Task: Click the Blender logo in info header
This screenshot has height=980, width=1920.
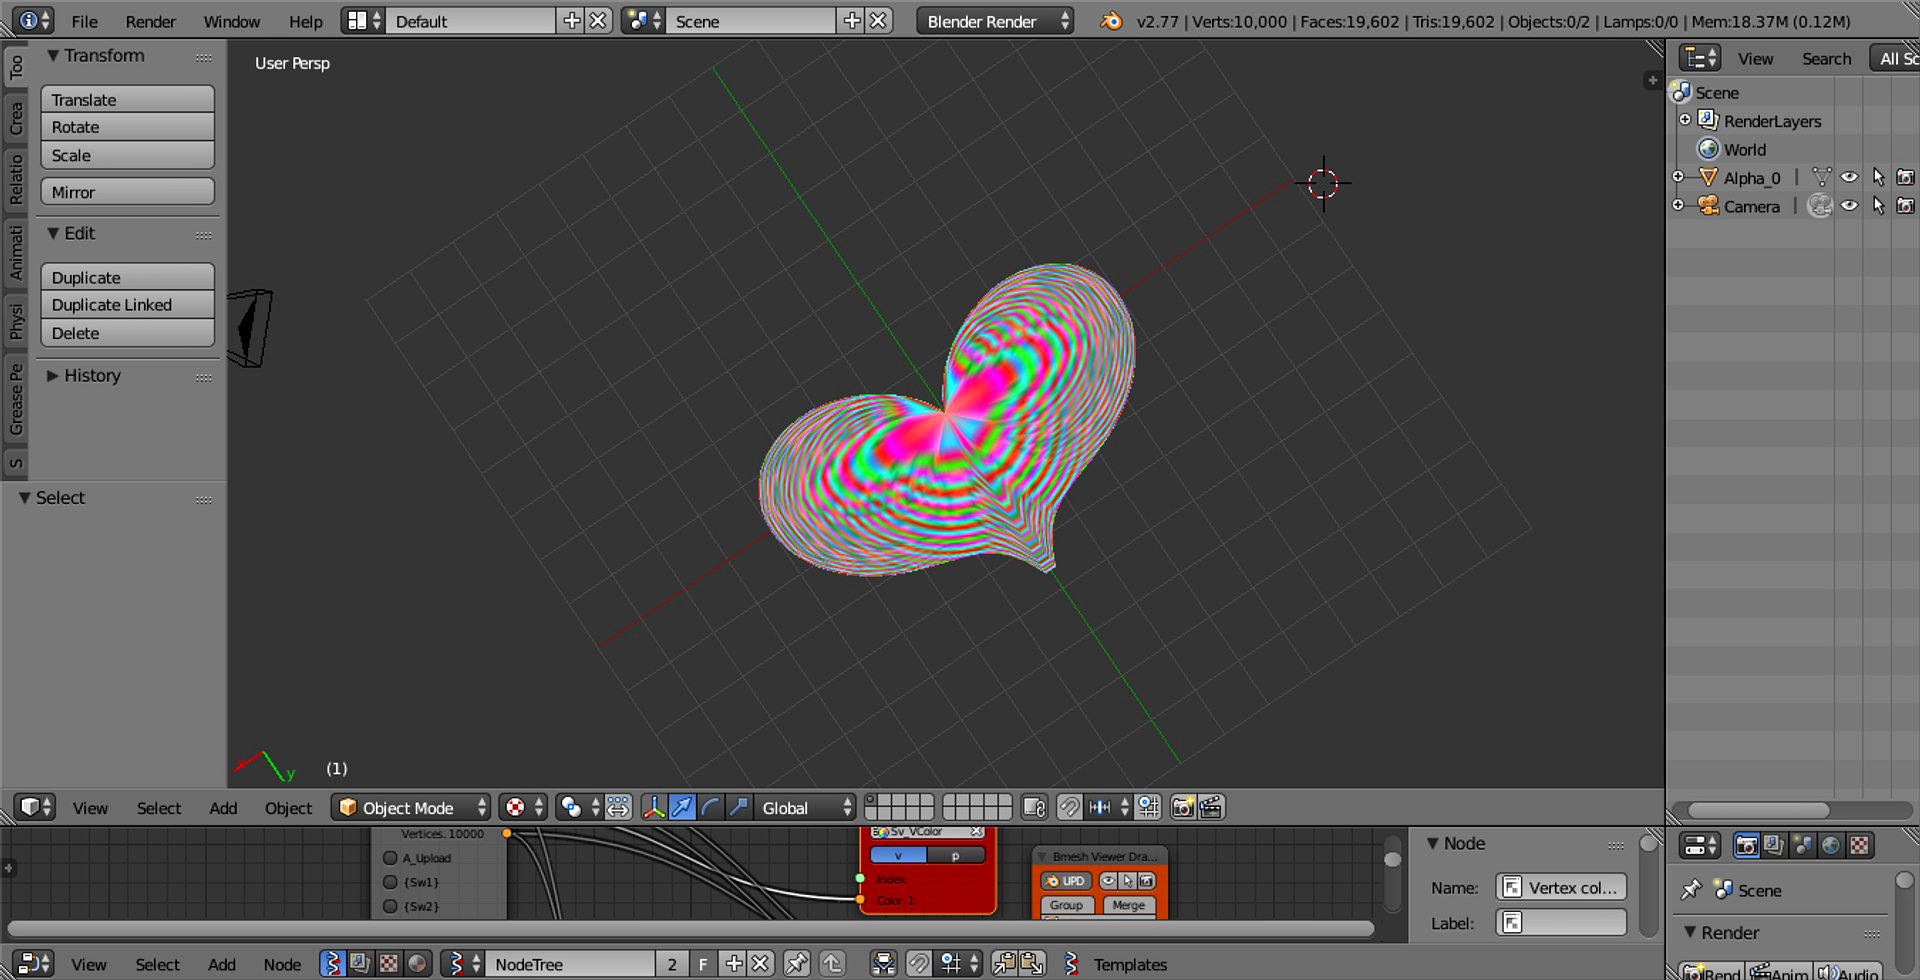Action: coord(1111,21)
